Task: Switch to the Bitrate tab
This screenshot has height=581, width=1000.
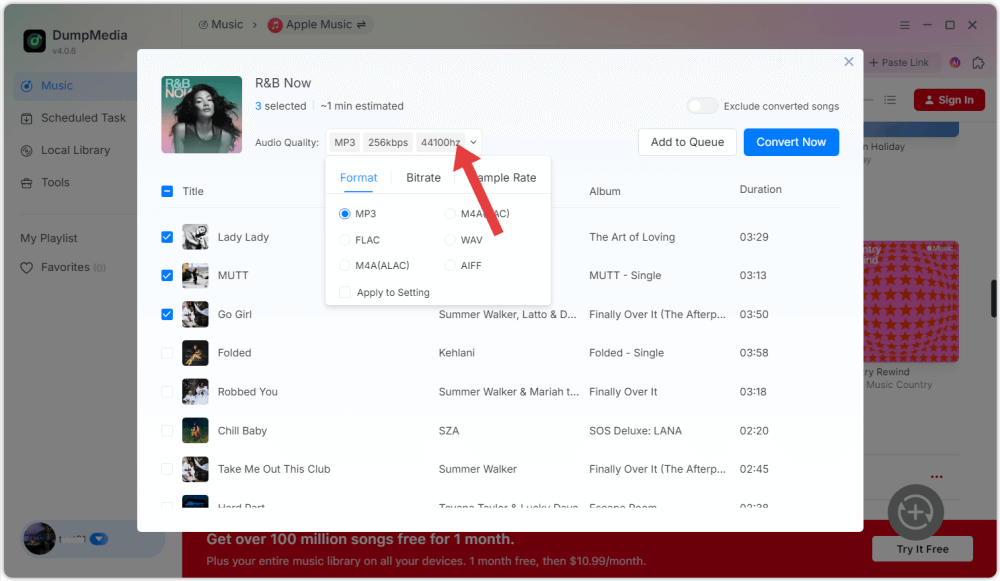Action: 423,178
